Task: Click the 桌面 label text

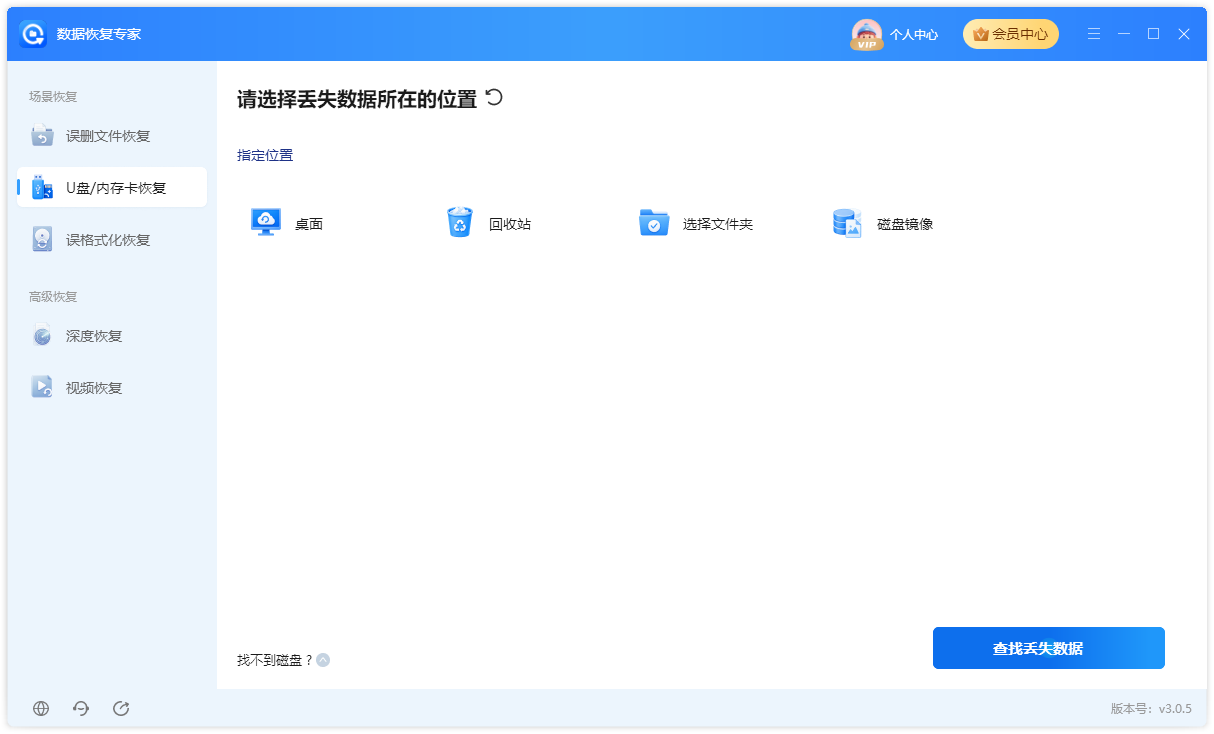Action: pyautogui.click(x=309, y=224)
